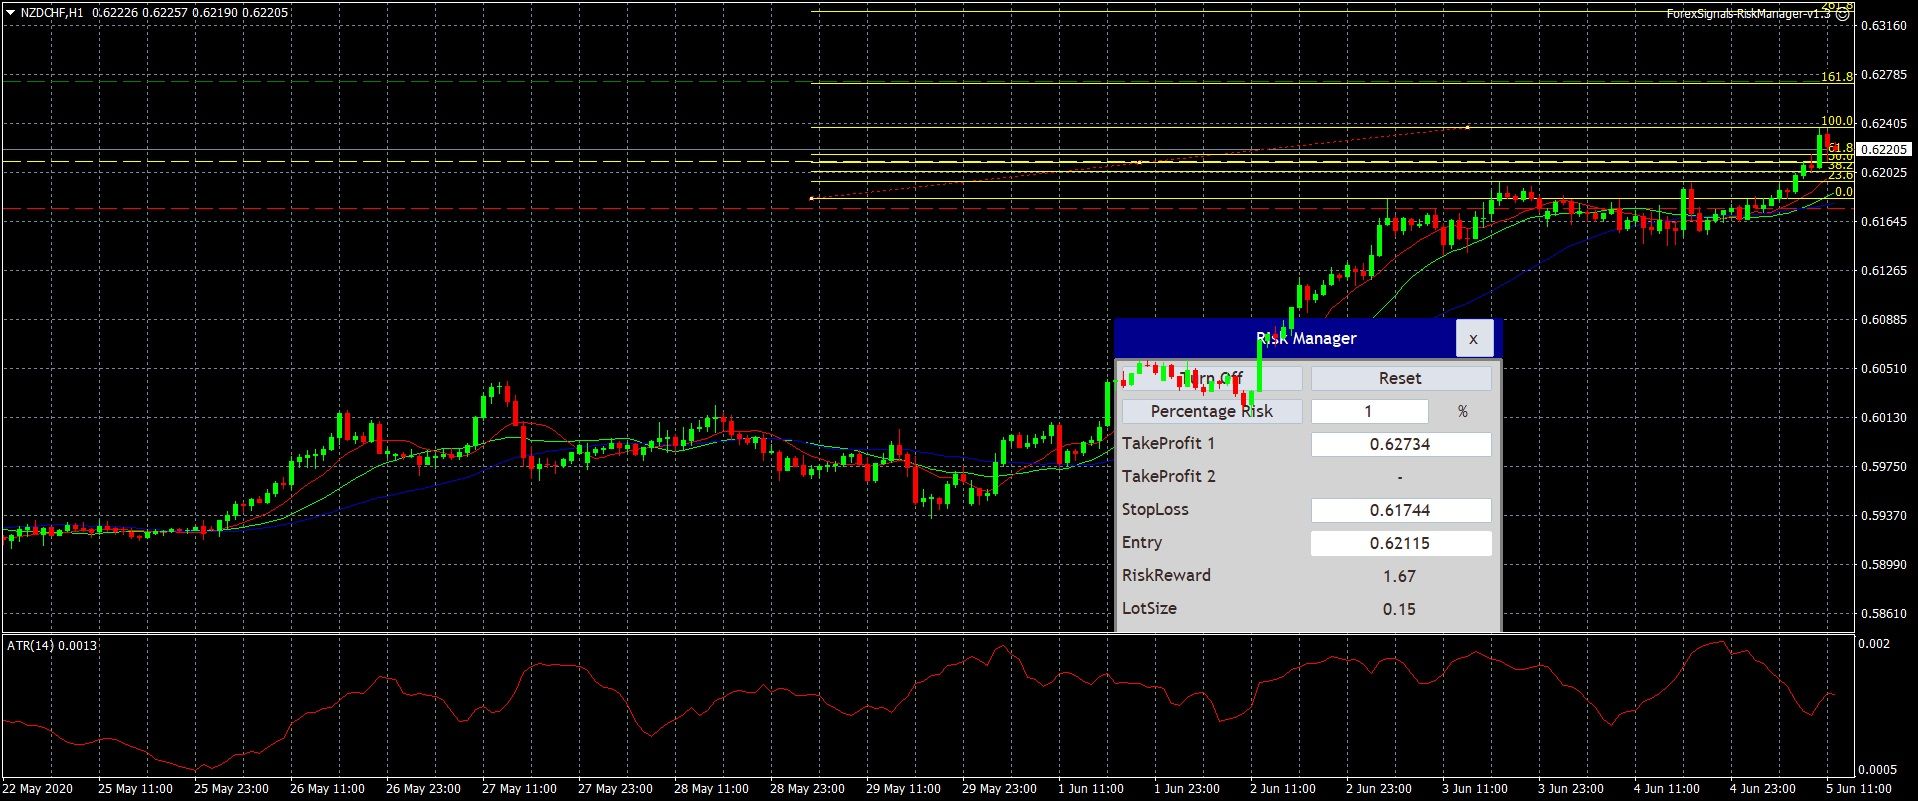Screen dimensions: 1918x801
Task: Open the chart menu triangle beside NZDCHF,H1
Action: coord(10,13)
